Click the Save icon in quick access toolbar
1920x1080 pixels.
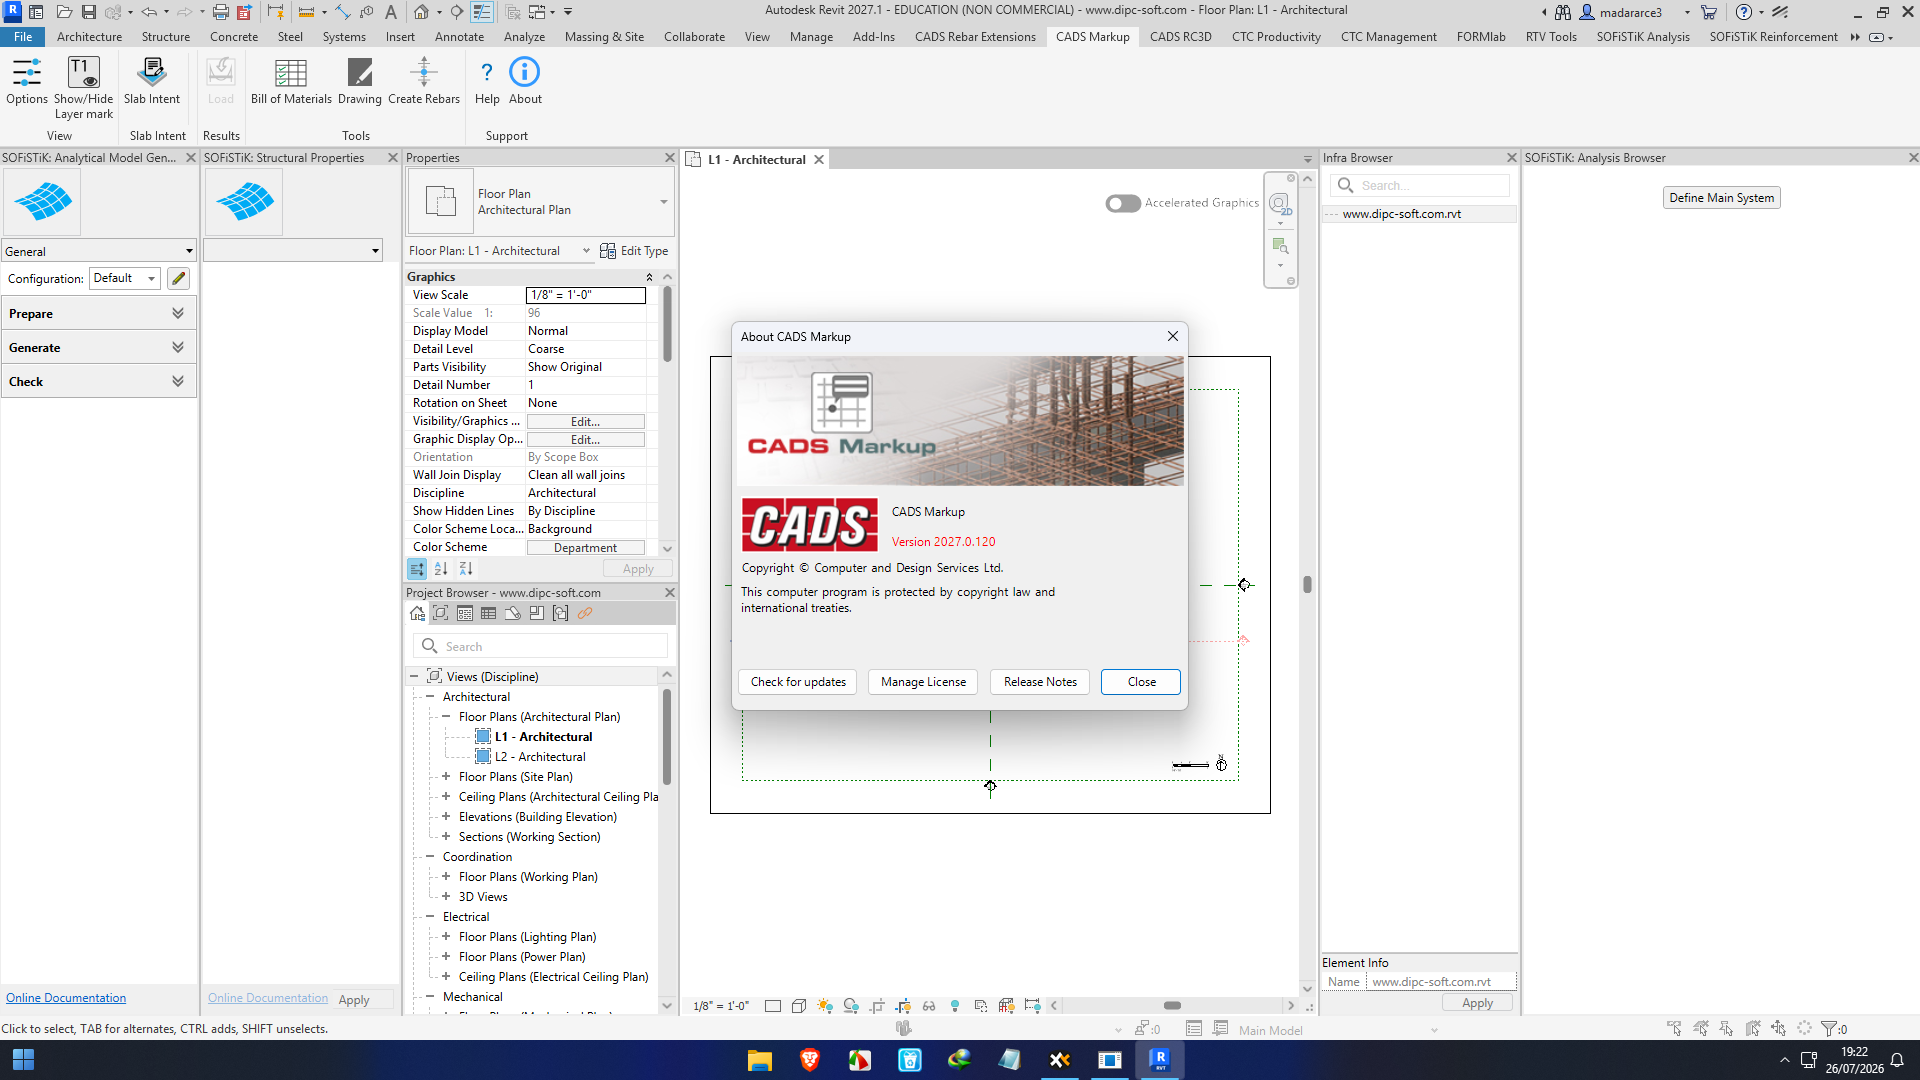(x=89, y=12)
